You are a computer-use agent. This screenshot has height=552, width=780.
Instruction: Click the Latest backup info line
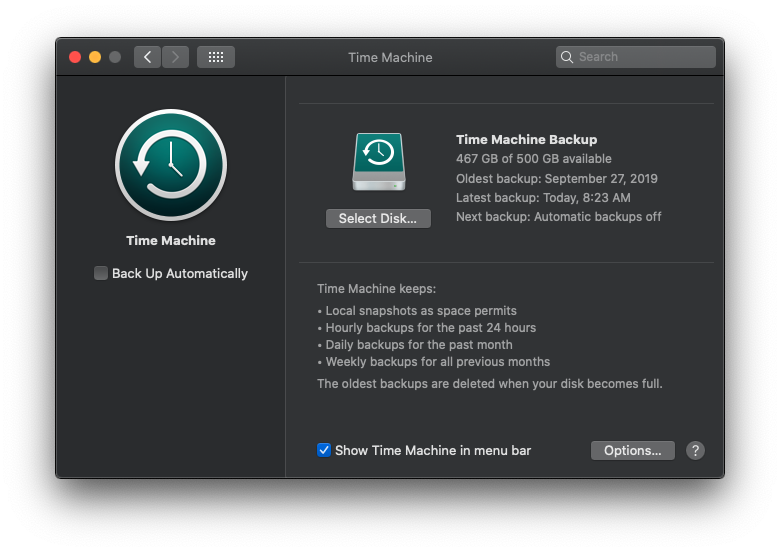coord(543,198)
